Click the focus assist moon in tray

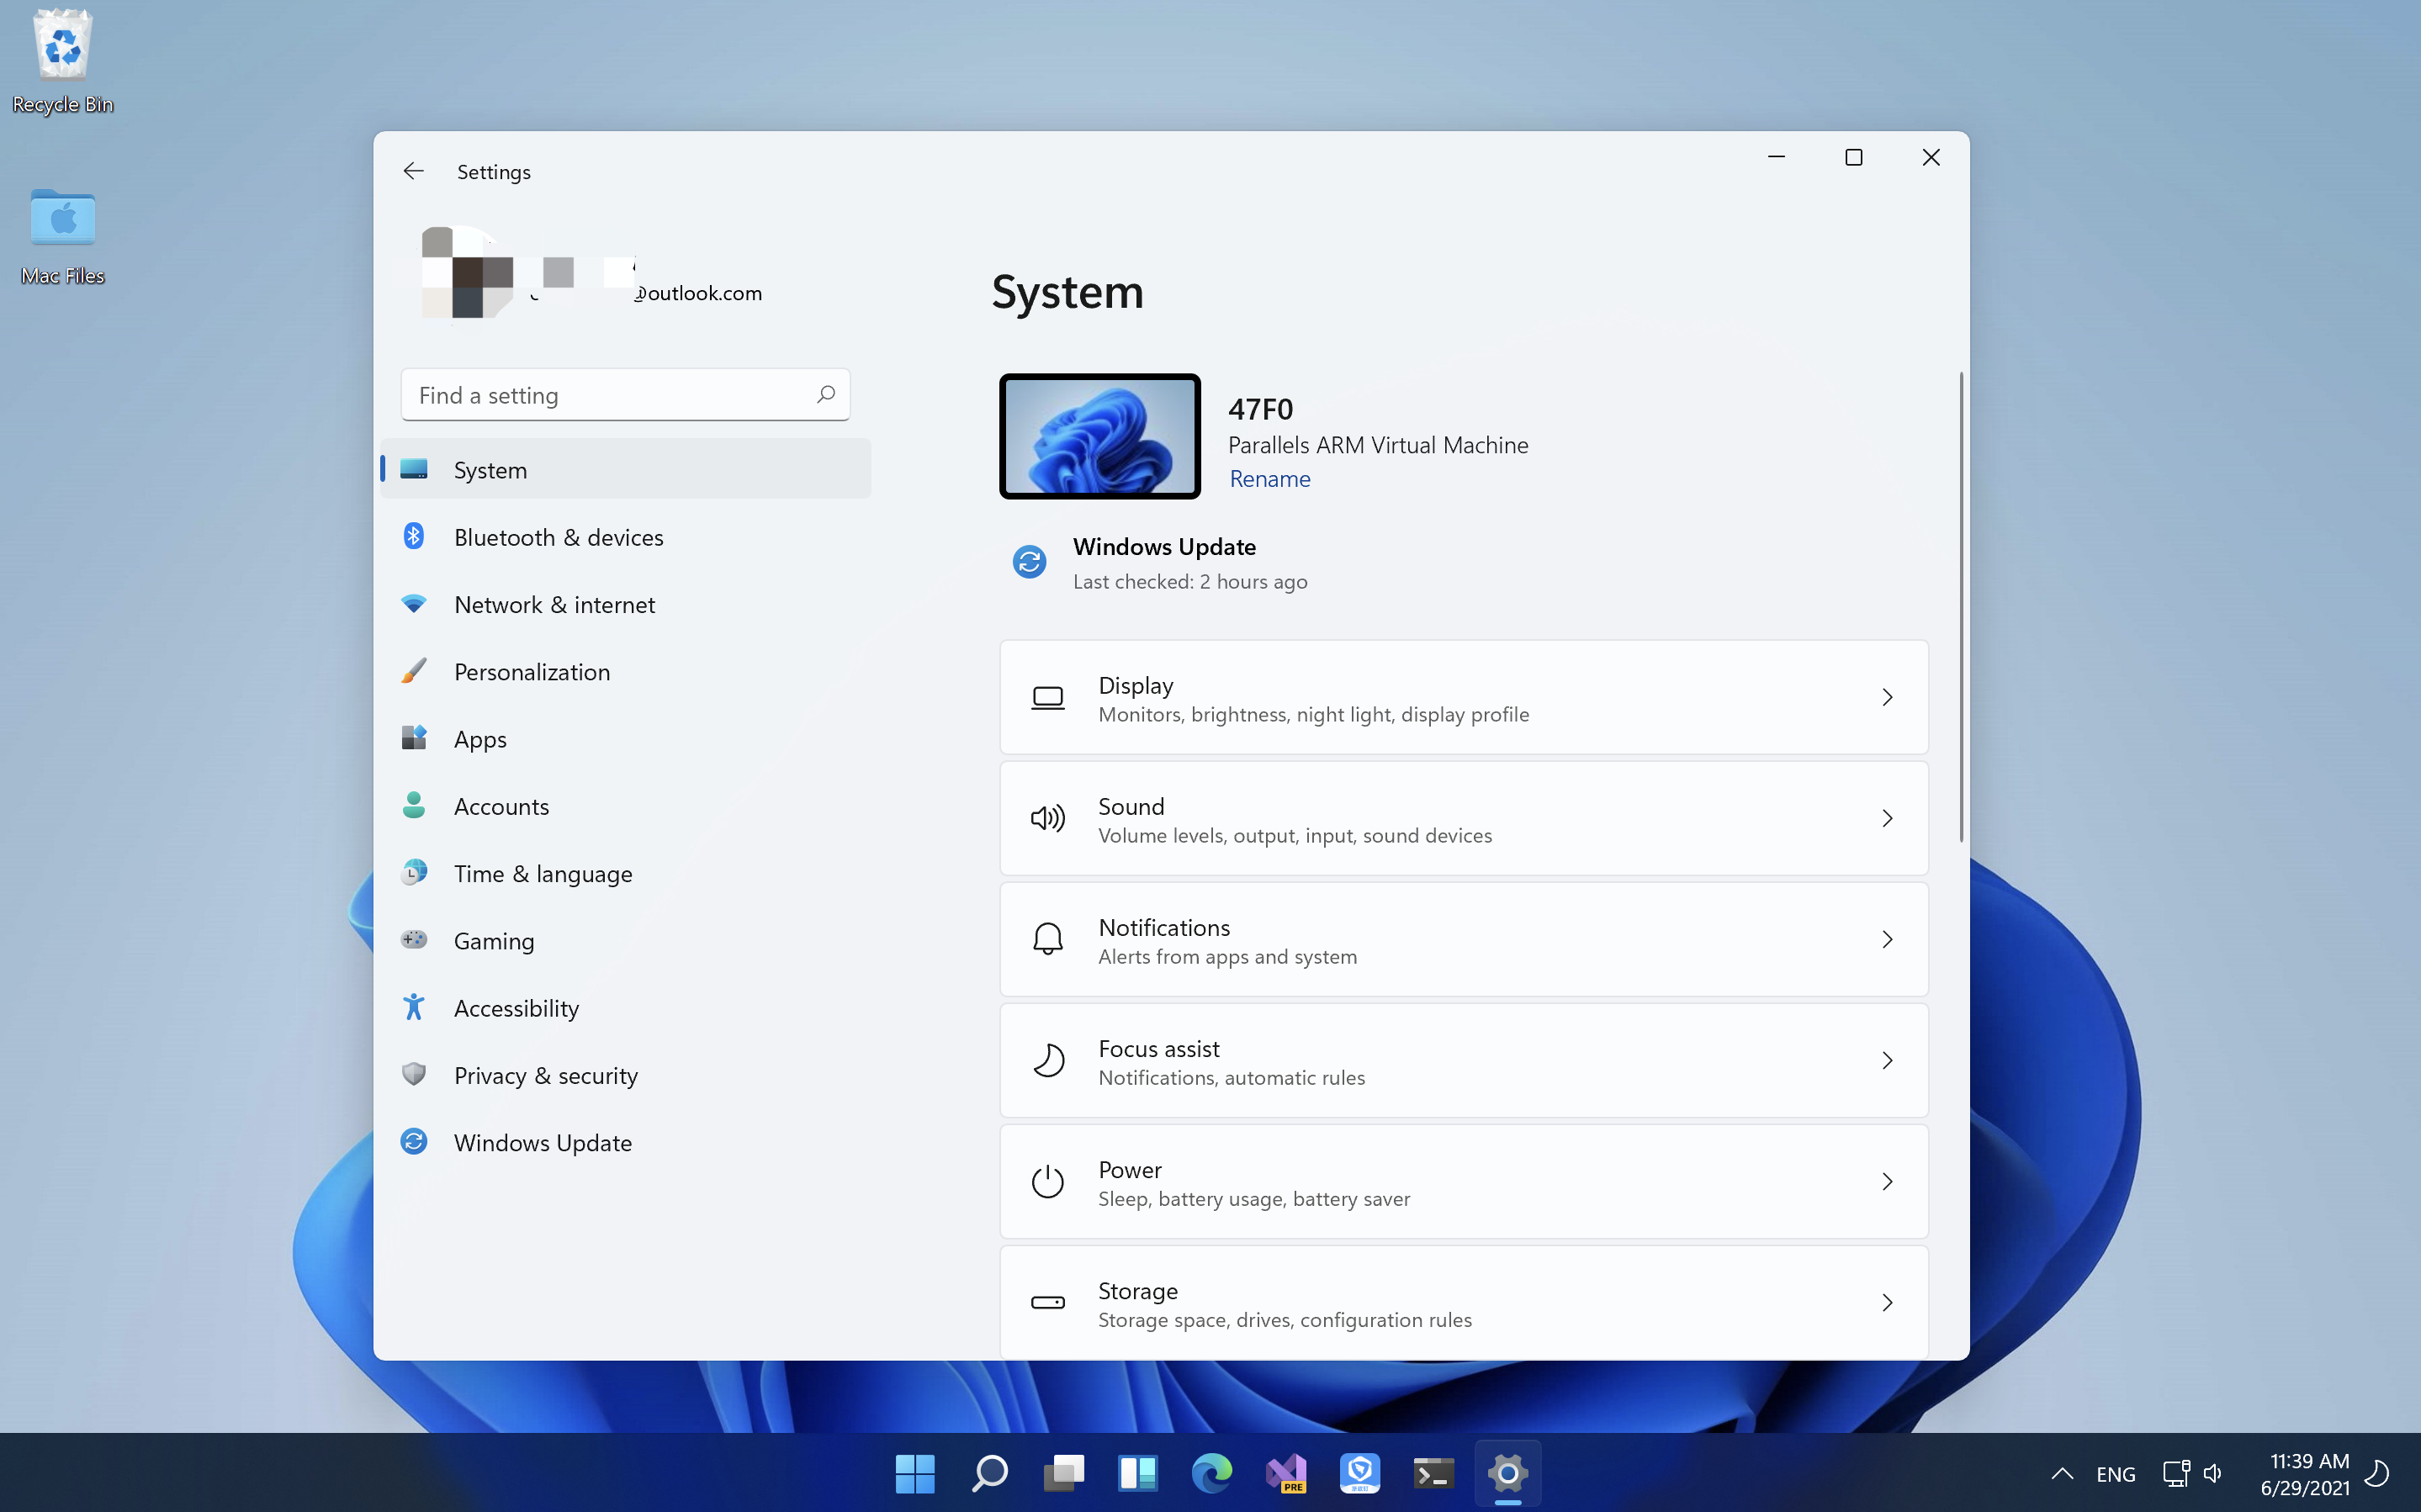tap(2379, 1473)
